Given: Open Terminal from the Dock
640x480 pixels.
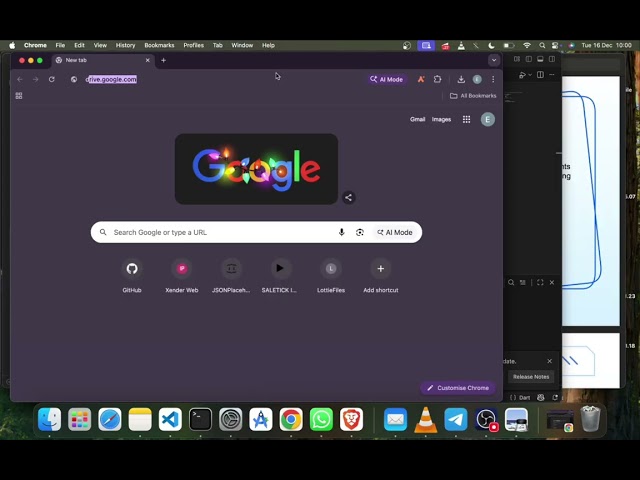Looking at the screenshot, I should (200, 419).
